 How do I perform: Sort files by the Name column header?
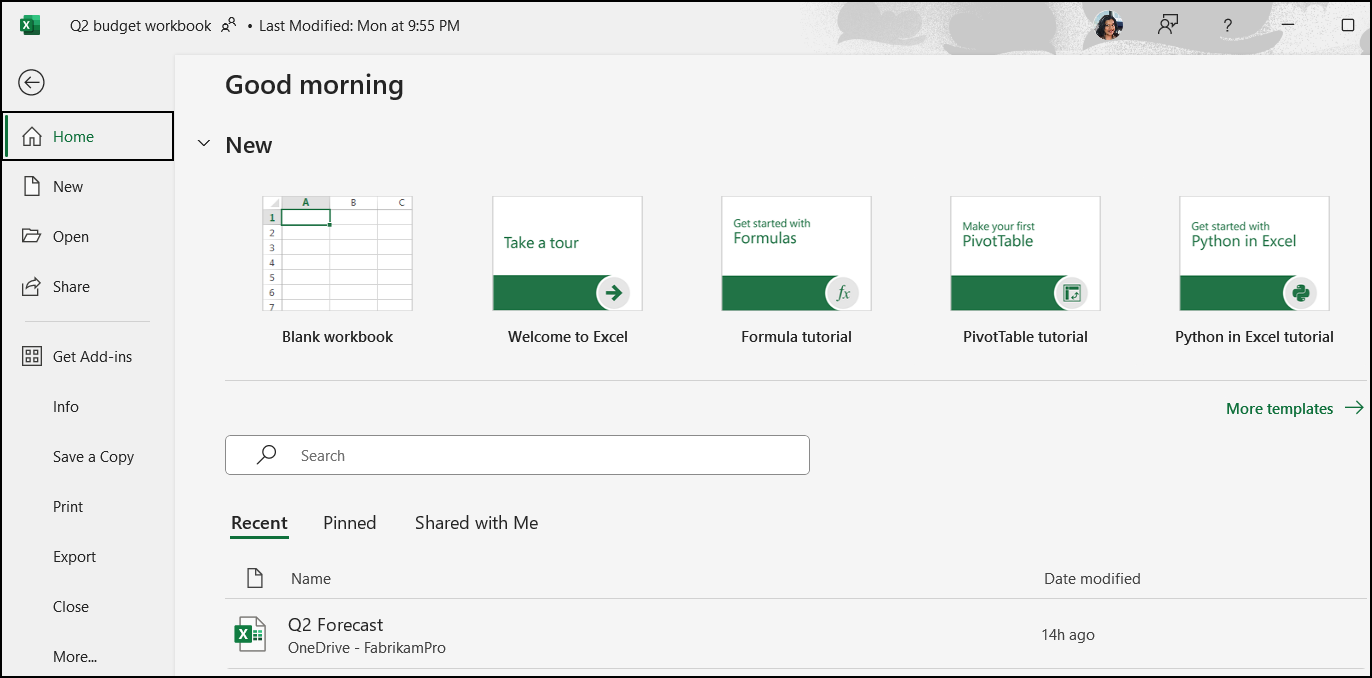[x=310, y=578]
